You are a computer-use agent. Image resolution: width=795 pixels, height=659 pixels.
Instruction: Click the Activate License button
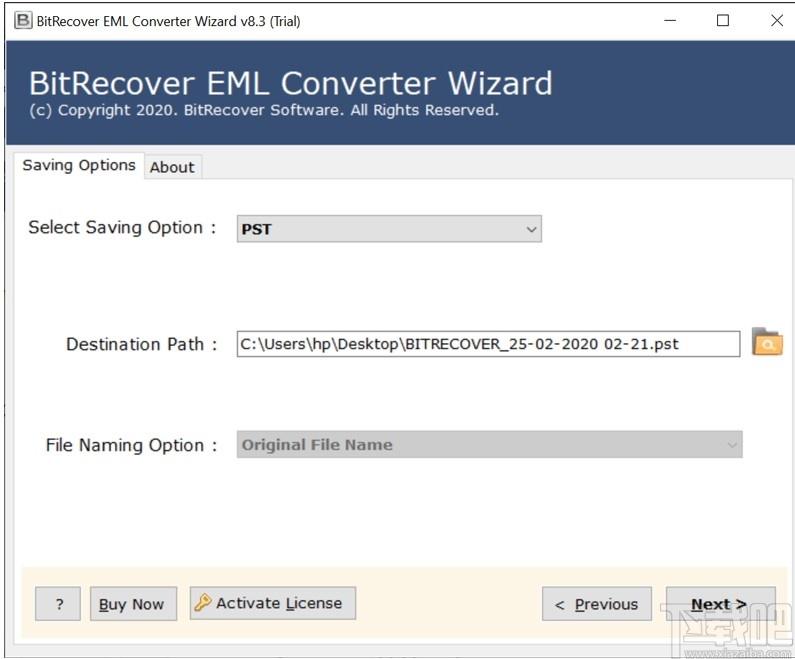(273, 603)
